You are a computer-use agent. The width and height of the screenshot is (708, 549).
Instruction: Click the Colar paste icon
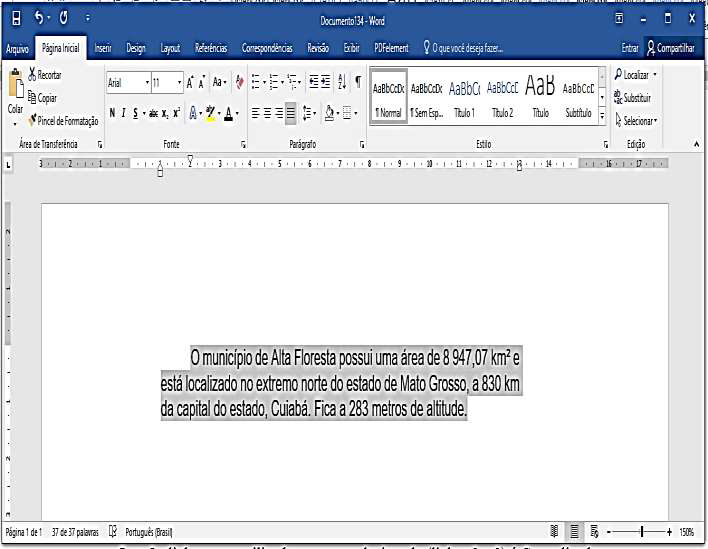click(x=16, y=84)
